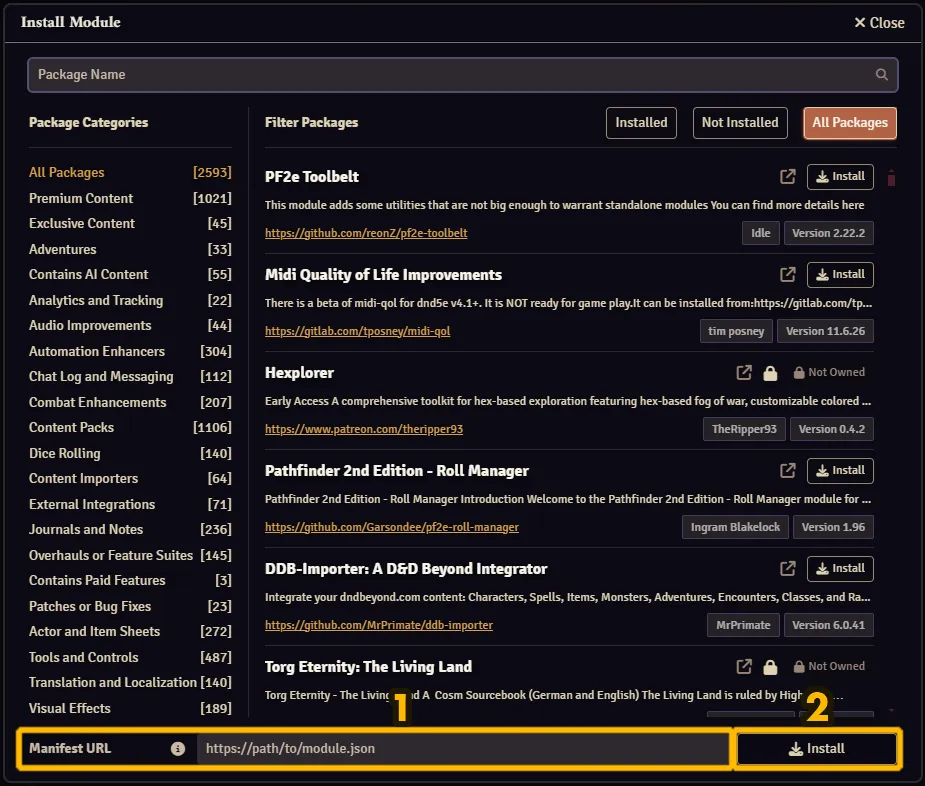This screenshot has width=925, height=786.
Task: Open the pf2e-toolbelt GitHub link
Action: [x=366, y=233]
